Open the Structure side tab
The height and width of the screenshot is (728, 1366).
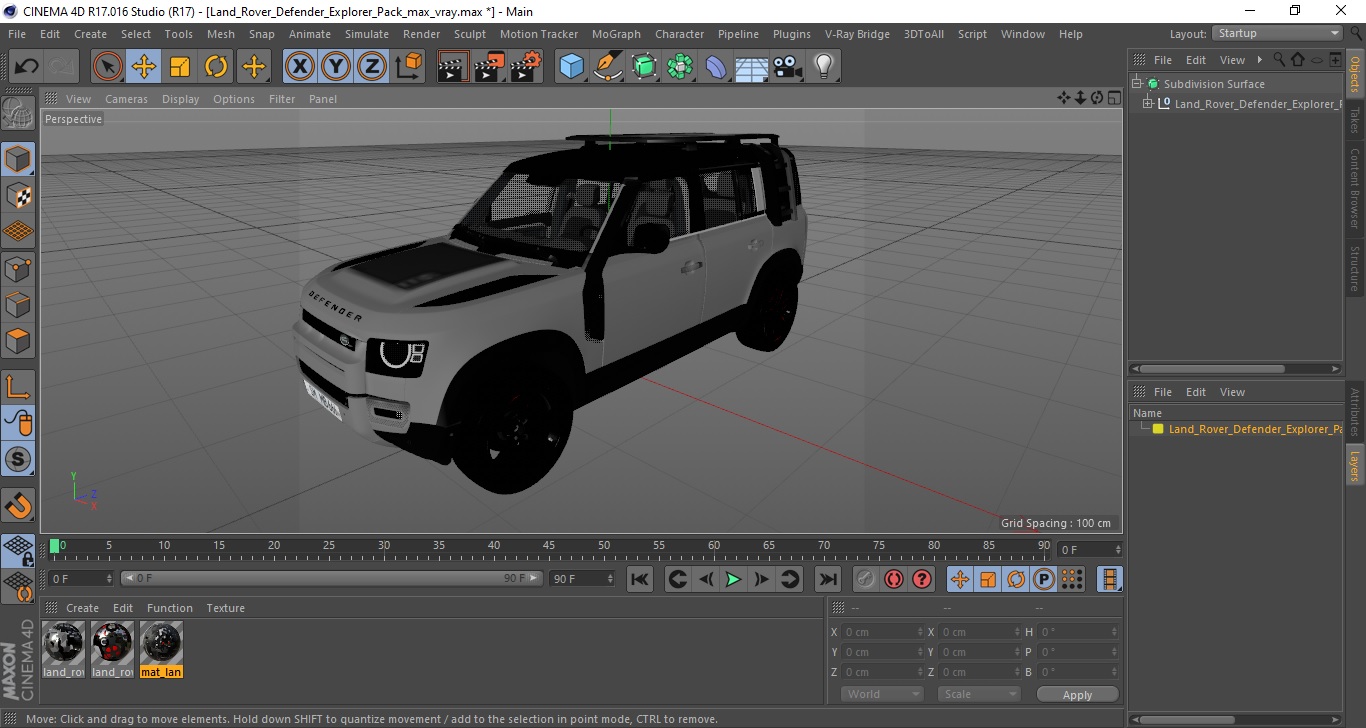tap(1355, 268)
